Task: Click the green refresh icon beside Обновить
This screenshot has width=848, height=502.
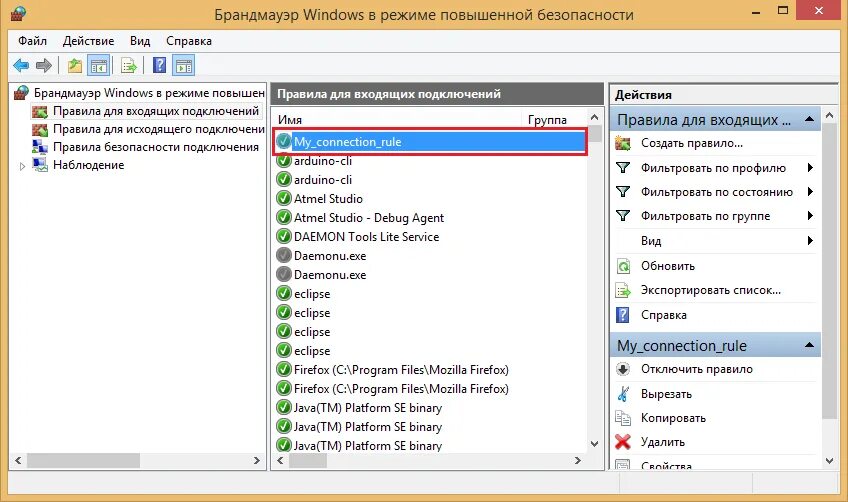Action: [x=623, y=266]
